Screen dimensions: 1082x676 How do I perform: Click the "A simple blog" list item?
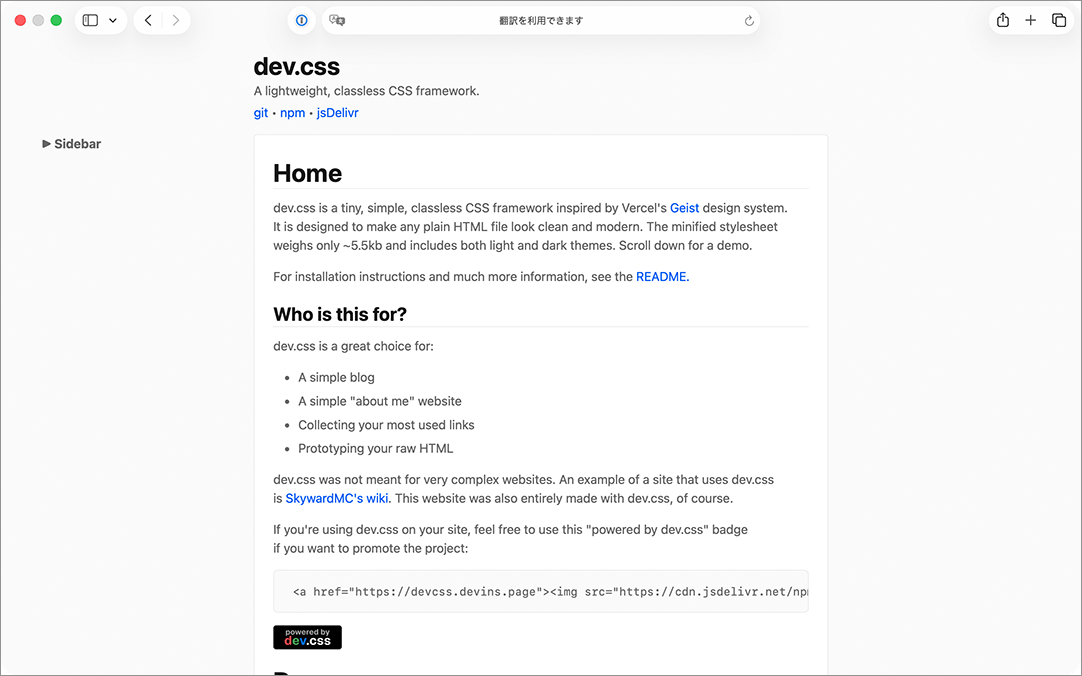click(x=336, y=377)
